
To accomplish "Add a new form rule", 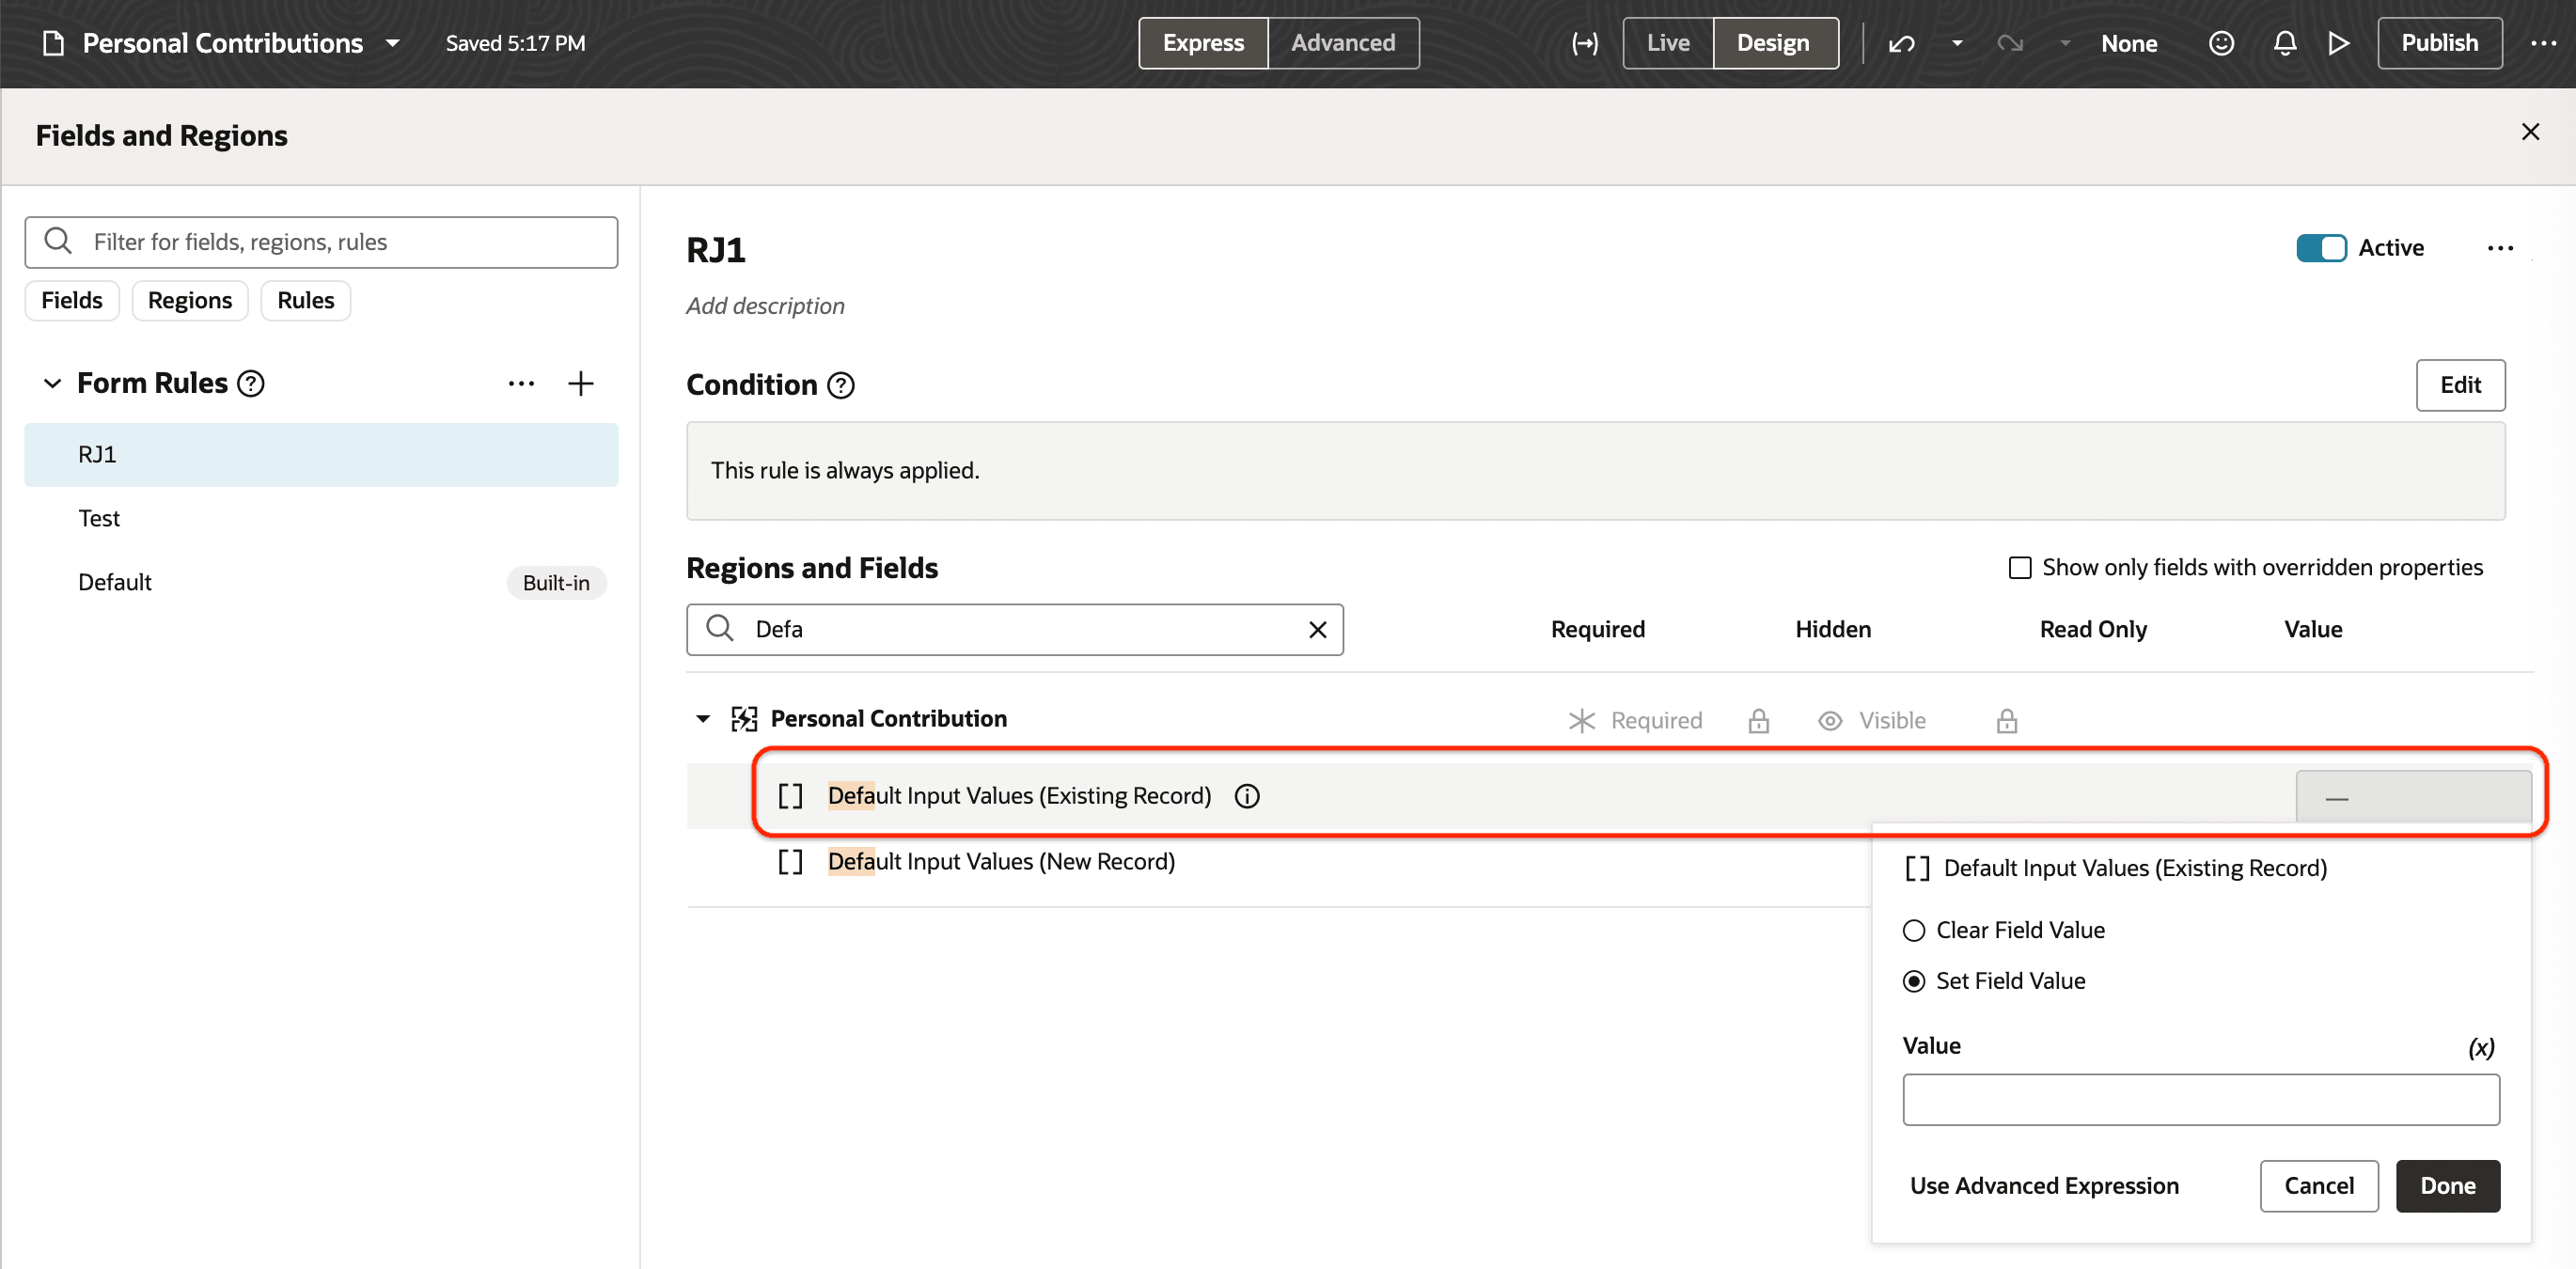I will (580, 383).
